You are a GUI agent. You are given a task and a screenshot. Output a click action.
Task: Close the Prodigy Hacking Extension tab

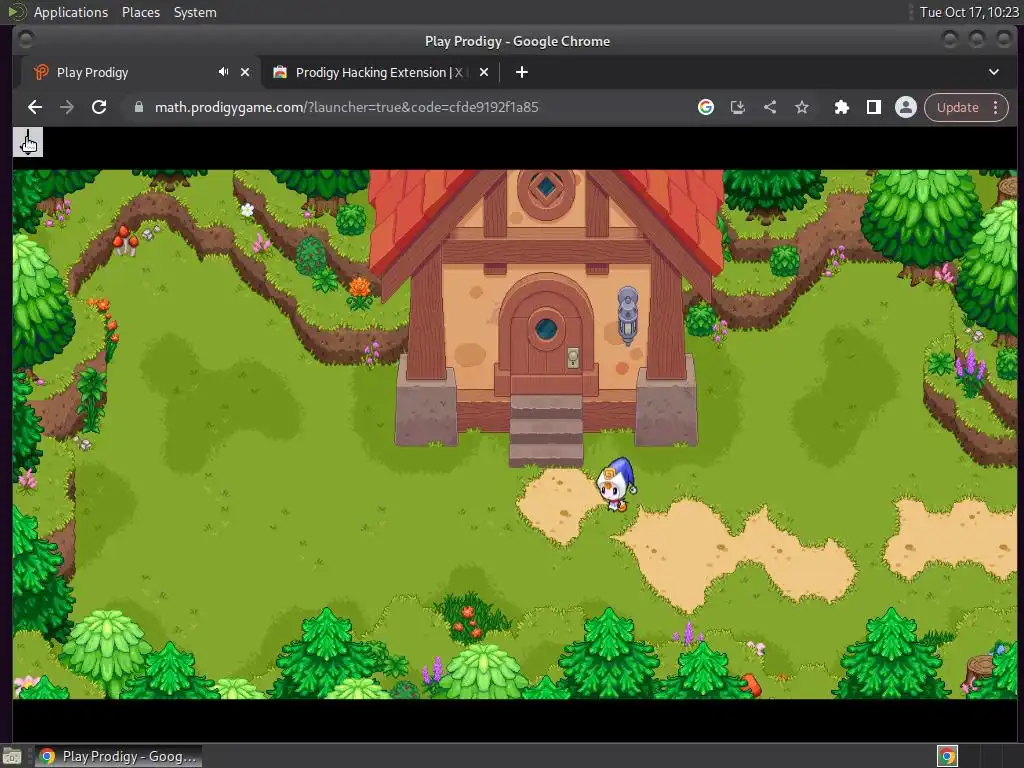pos(484,72)
